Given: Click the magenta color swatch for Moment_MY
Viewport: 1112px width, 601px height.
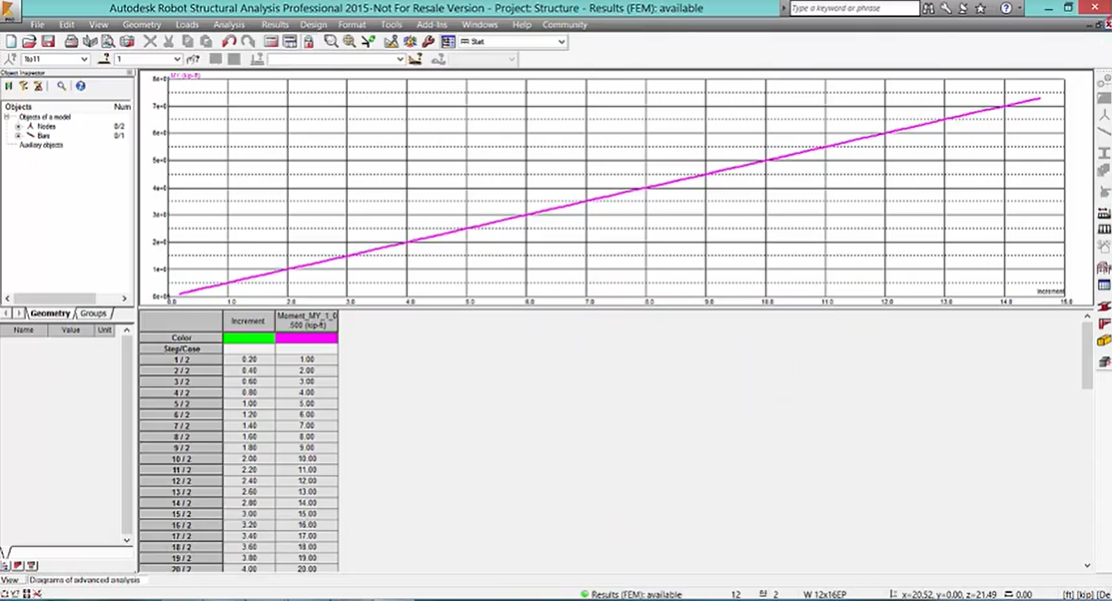Looking at the screenshot, I should (x=307, y=338).
